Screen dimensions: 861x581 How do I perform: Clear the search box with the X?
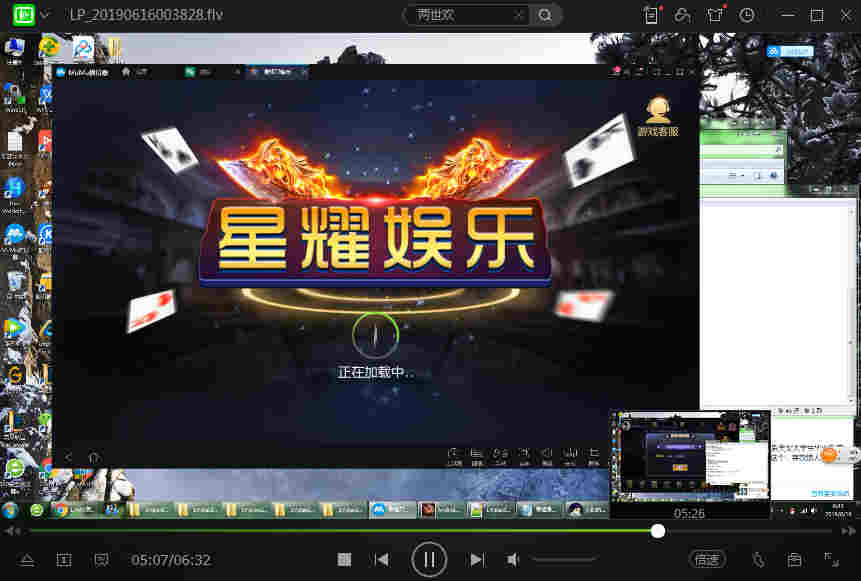pyautogui.click(x=518, y=15)
